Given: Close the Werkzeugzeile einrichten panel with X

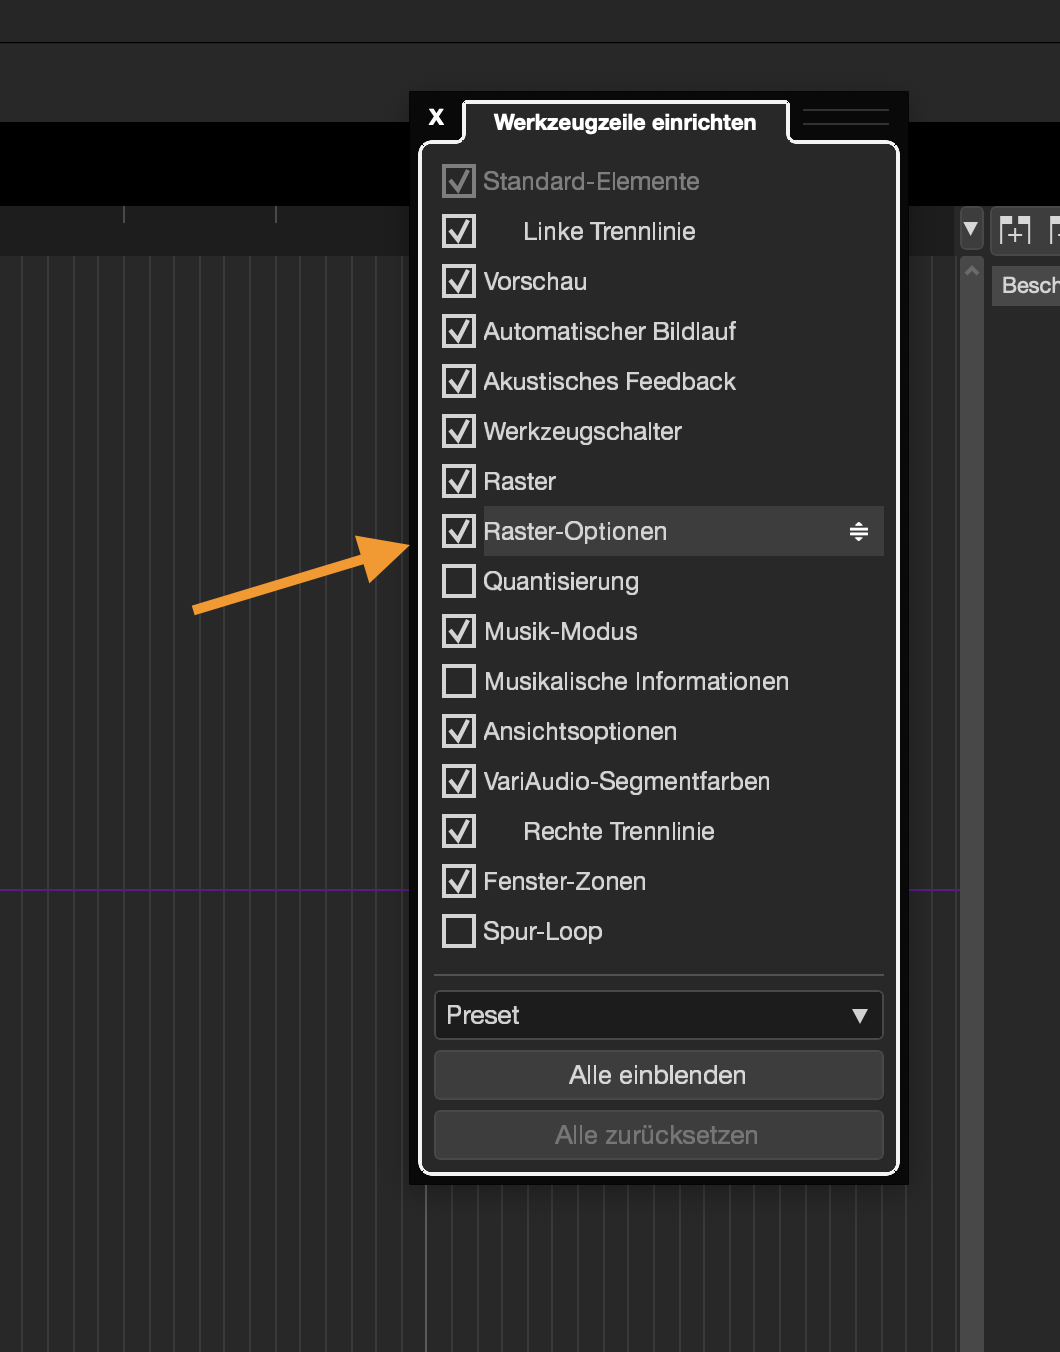Looking at the screenshot, I should point(436,117).
